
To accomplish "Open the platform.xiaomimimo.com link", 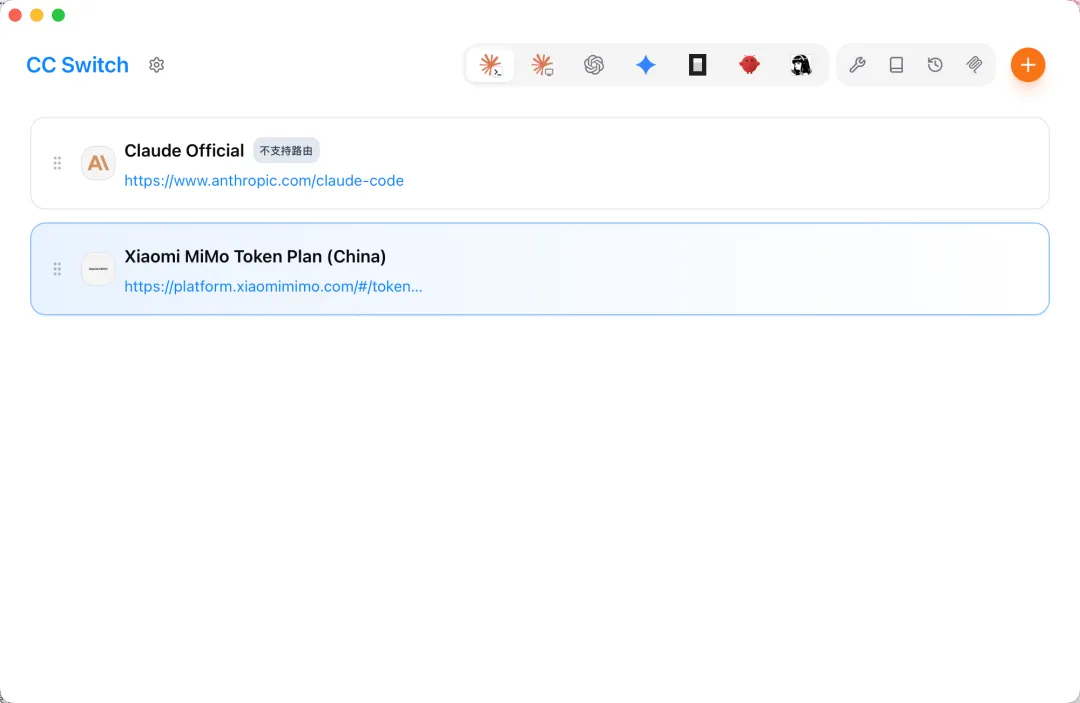I will [273, 286].
